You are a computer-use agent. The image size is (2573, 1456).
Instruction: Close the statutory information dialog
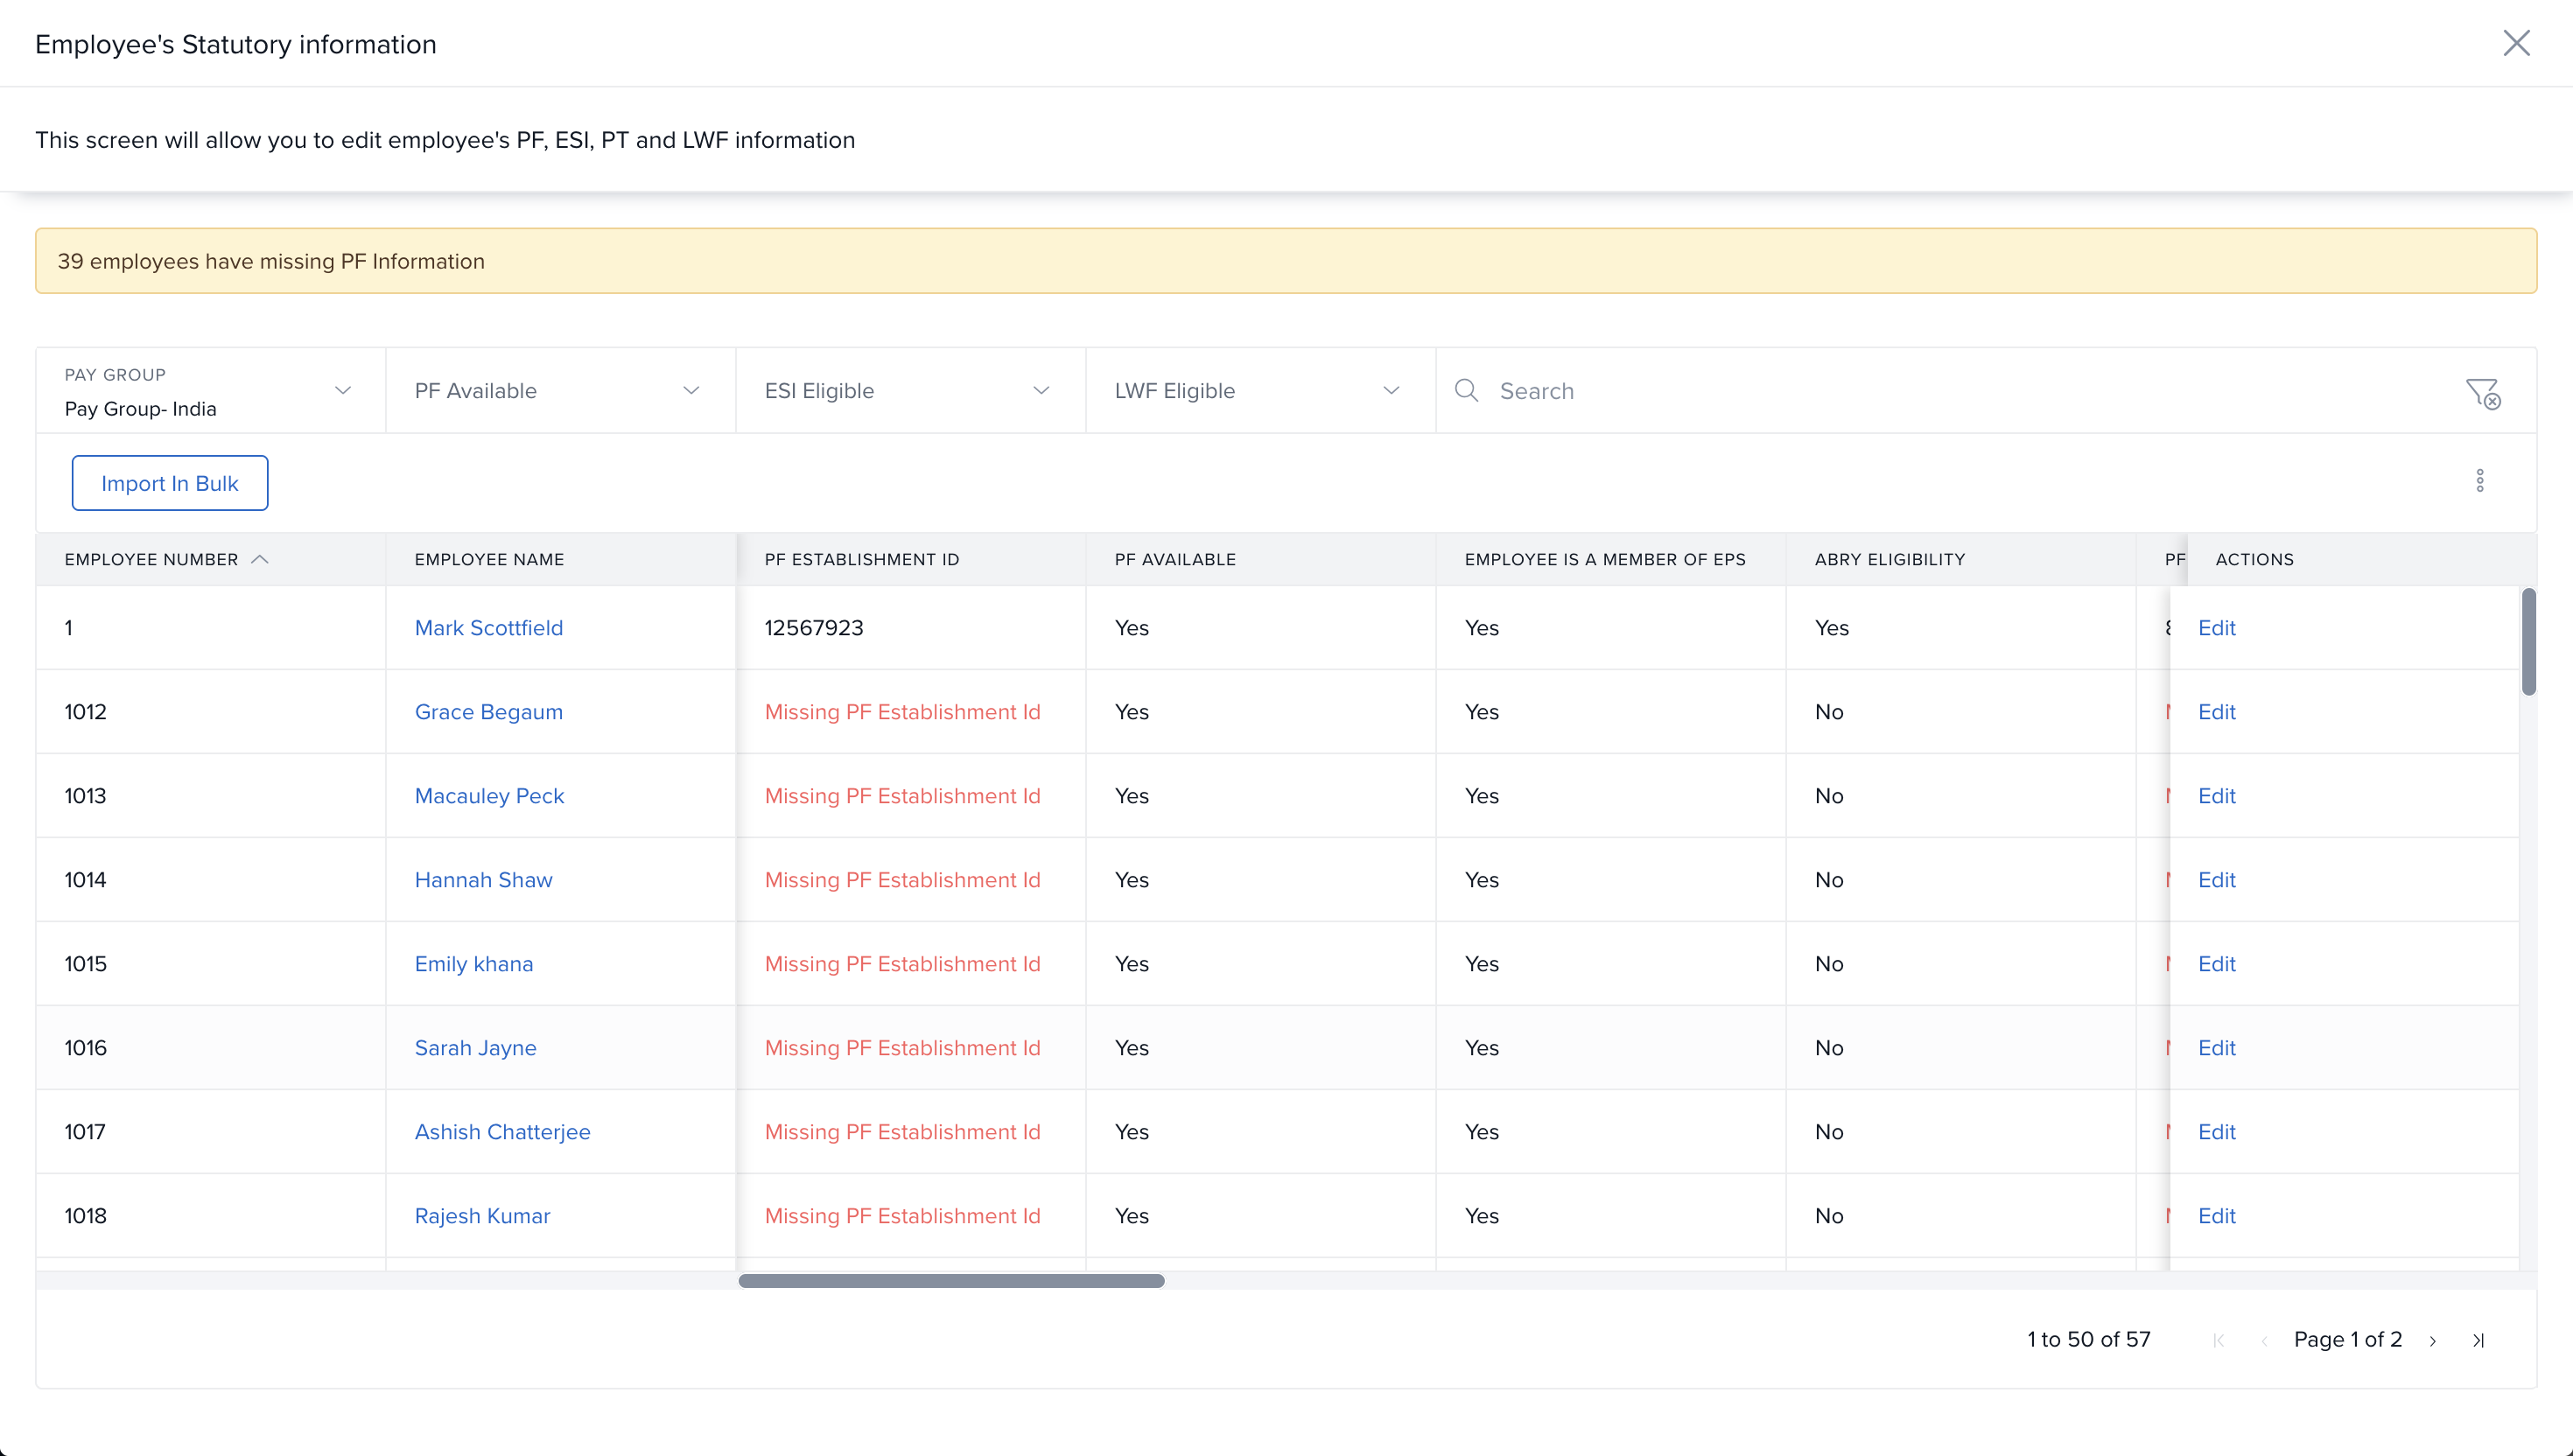coord(2516,43)
